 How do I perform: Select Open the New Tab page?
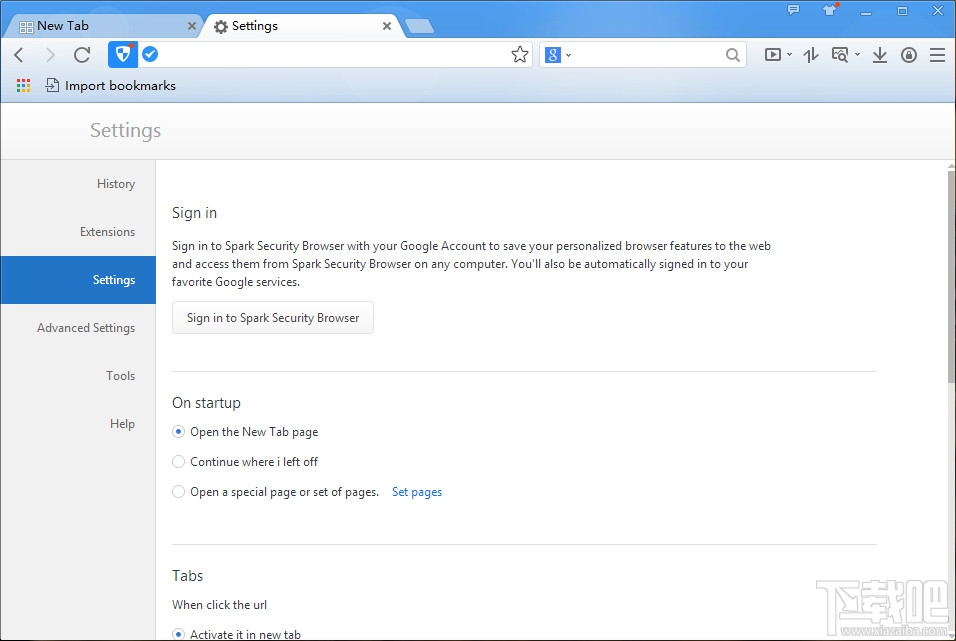point(178,431)
